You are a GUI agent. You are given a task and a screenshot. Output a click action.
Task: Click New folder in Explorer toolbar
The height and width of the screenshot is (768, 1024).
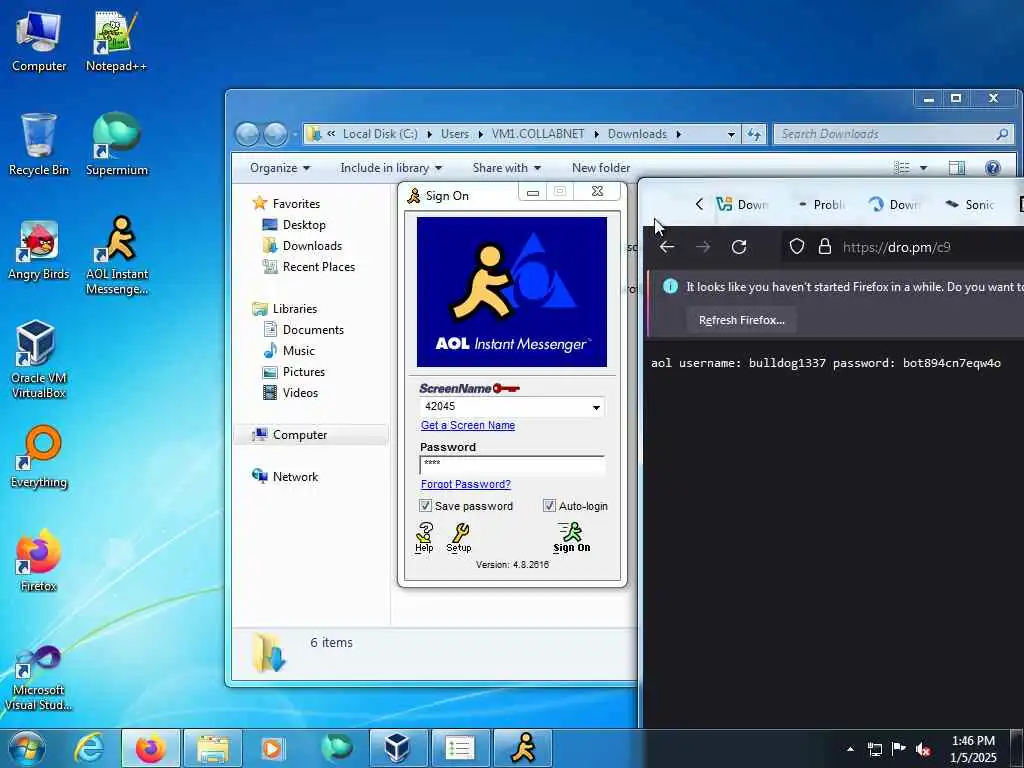click(x=601, y=168)
